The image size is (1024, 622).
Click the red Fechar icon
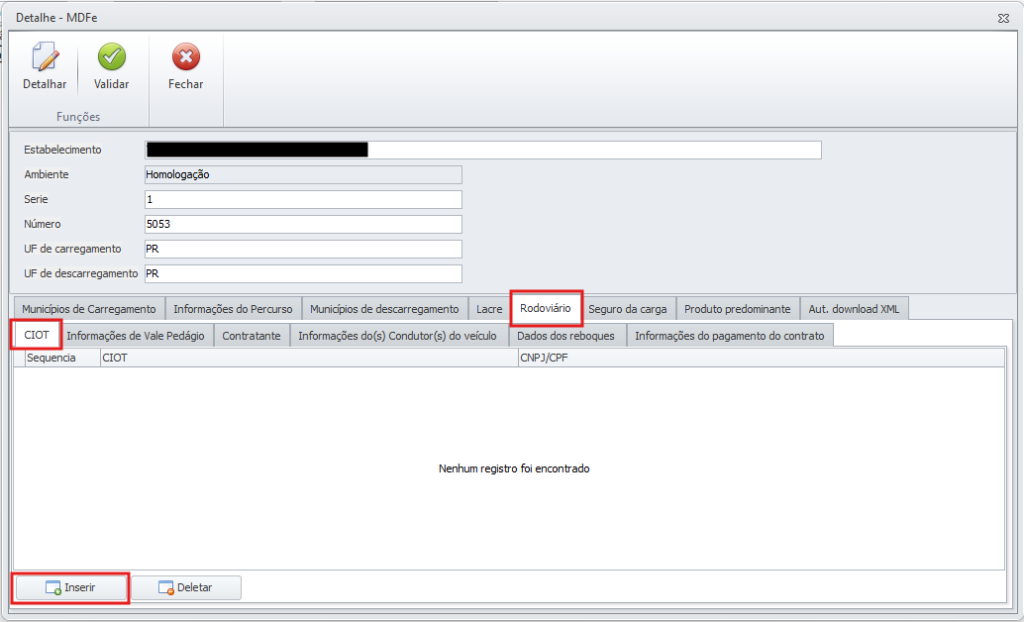click(185, 59)
